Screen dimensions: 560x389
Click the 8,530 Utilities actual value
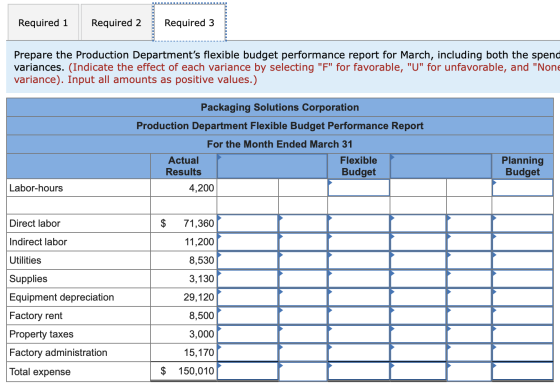pos(201,260)
